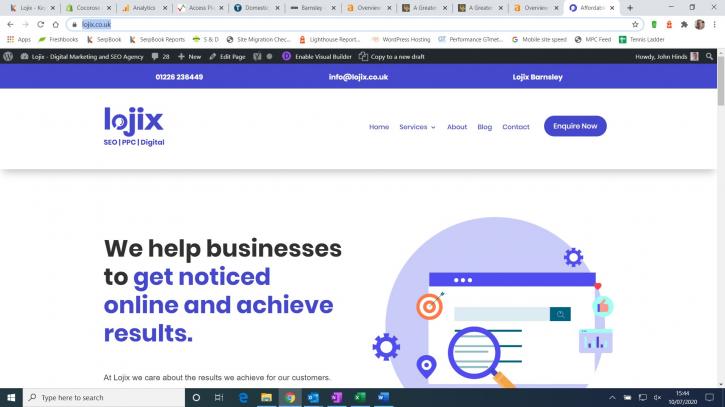The image size is (725, 407).
Task: Toggle the speaker volume tray icon
Action: (657, 398)
